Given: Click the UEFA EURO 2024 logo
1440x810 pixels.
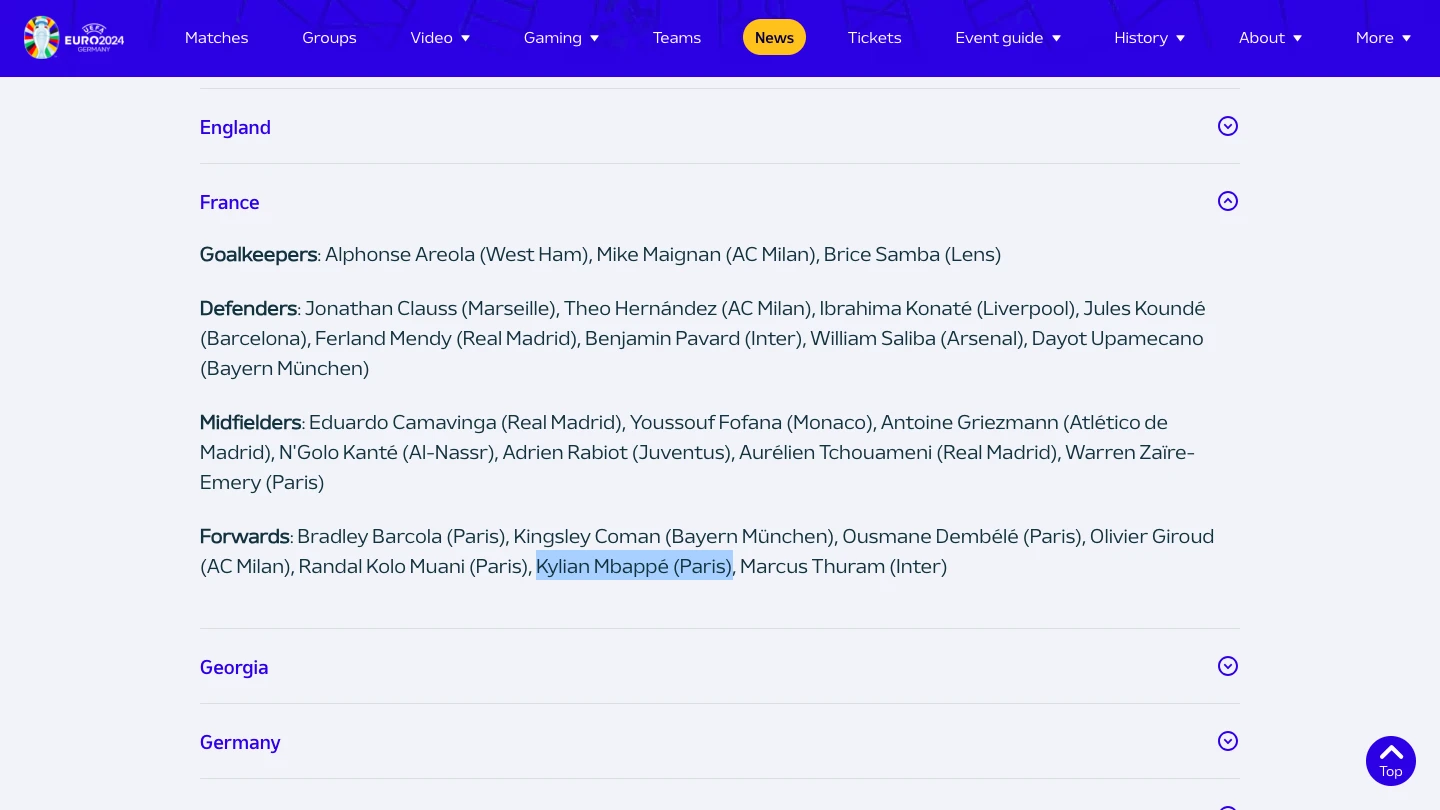Looking at the screenshot, I should (74, 38).
